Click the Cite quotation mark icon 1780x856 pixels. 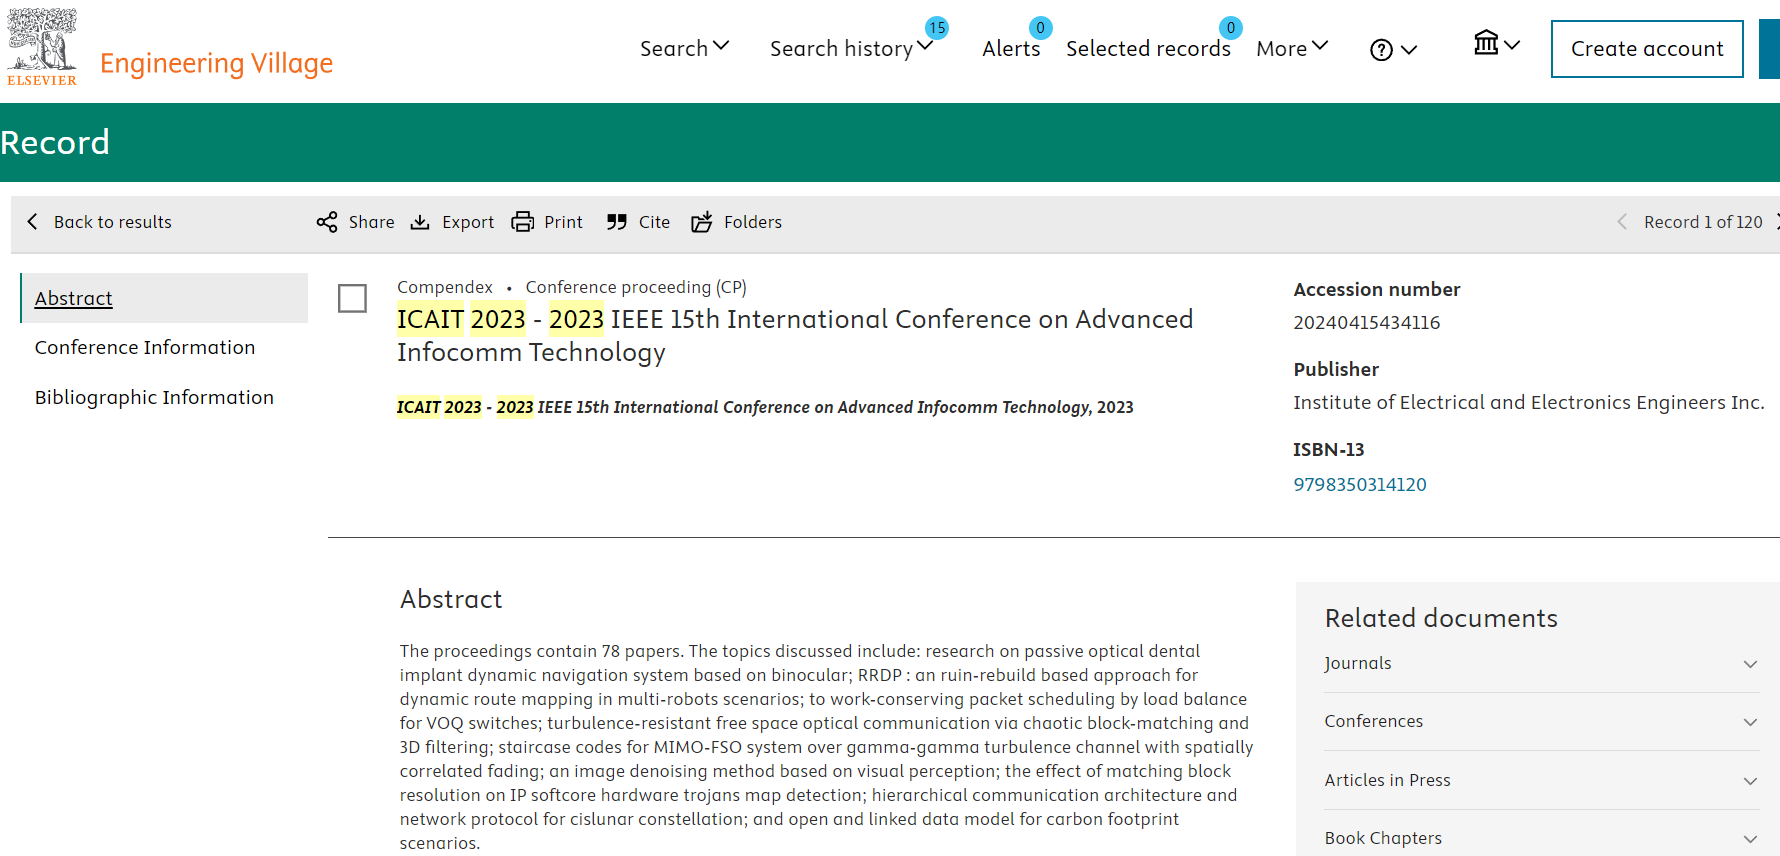point(617,222)
